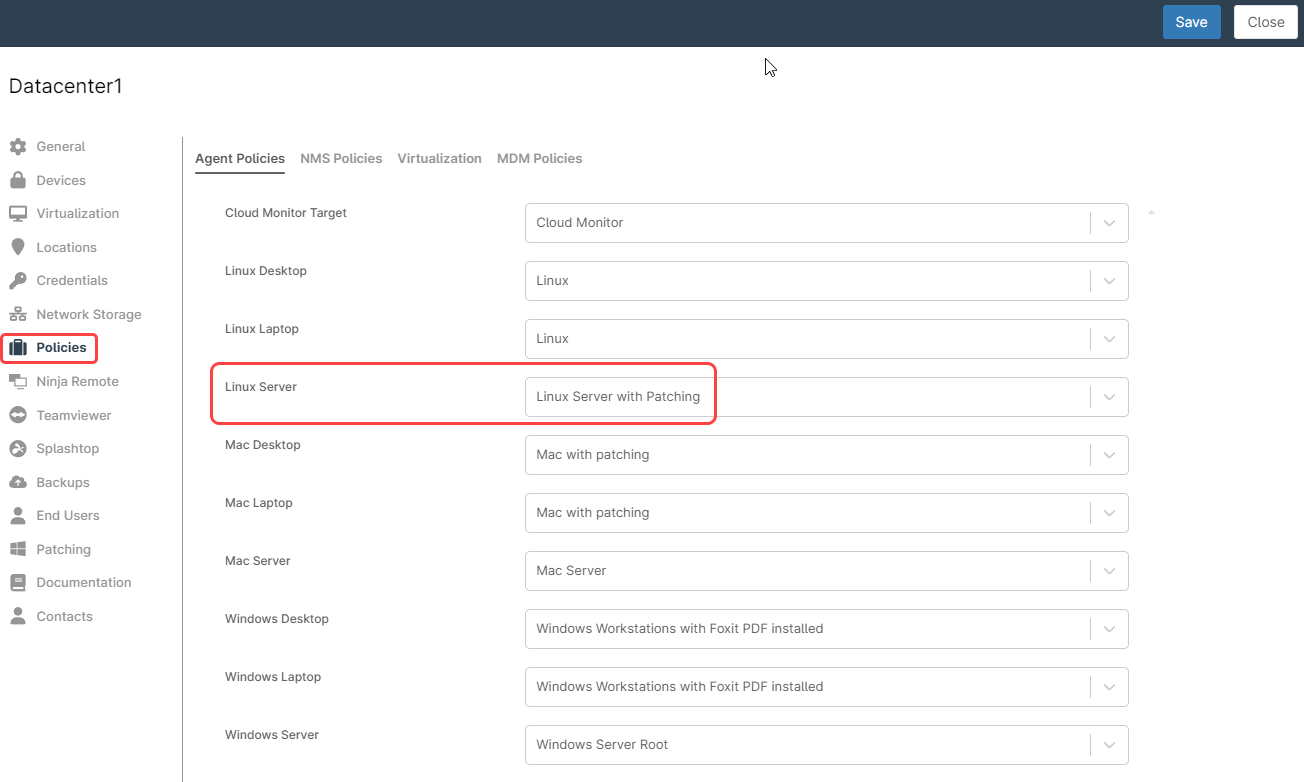Click the Devices lock icon
Image resolution: width=1304 pixels, height=782 pixels.
(18, 181)
